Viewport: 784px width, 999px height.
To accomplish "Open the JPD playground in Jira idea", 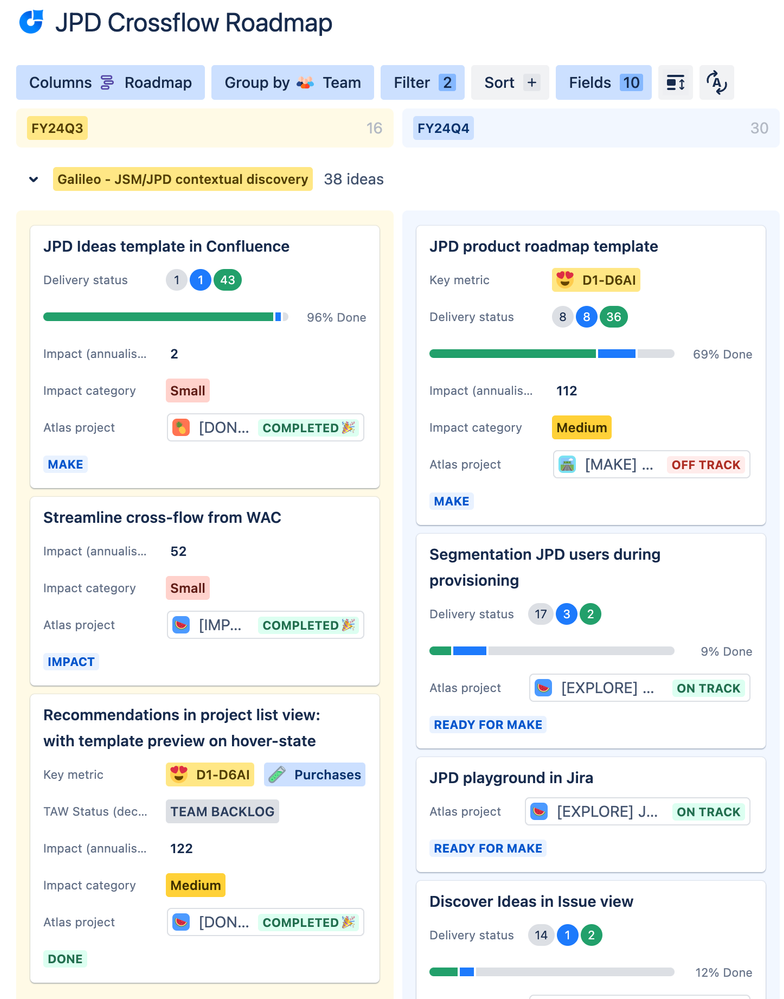I will (511, 778).
